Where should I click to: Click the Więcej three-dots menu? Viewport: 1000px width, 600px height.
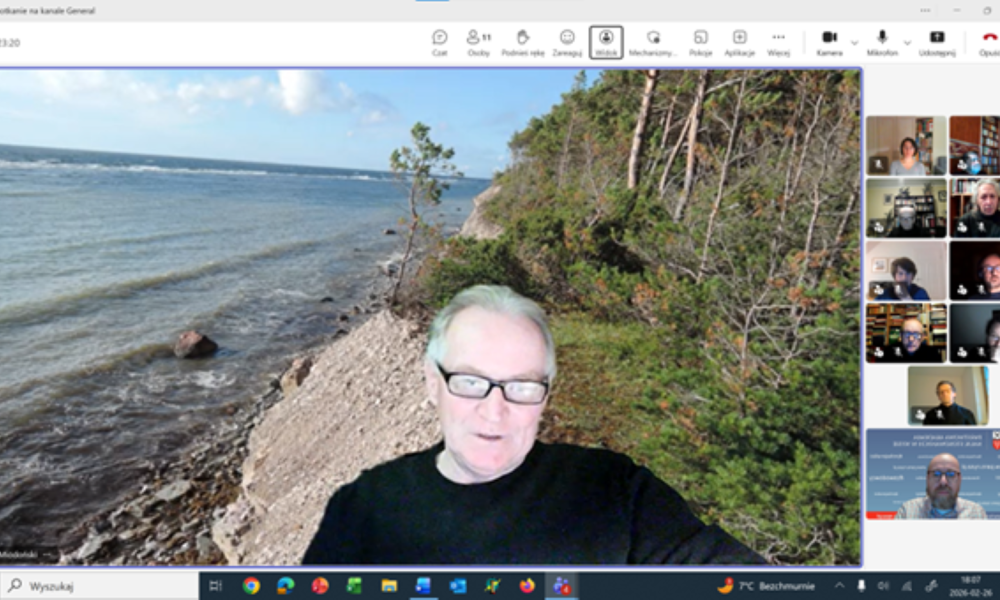click(778, 42)
